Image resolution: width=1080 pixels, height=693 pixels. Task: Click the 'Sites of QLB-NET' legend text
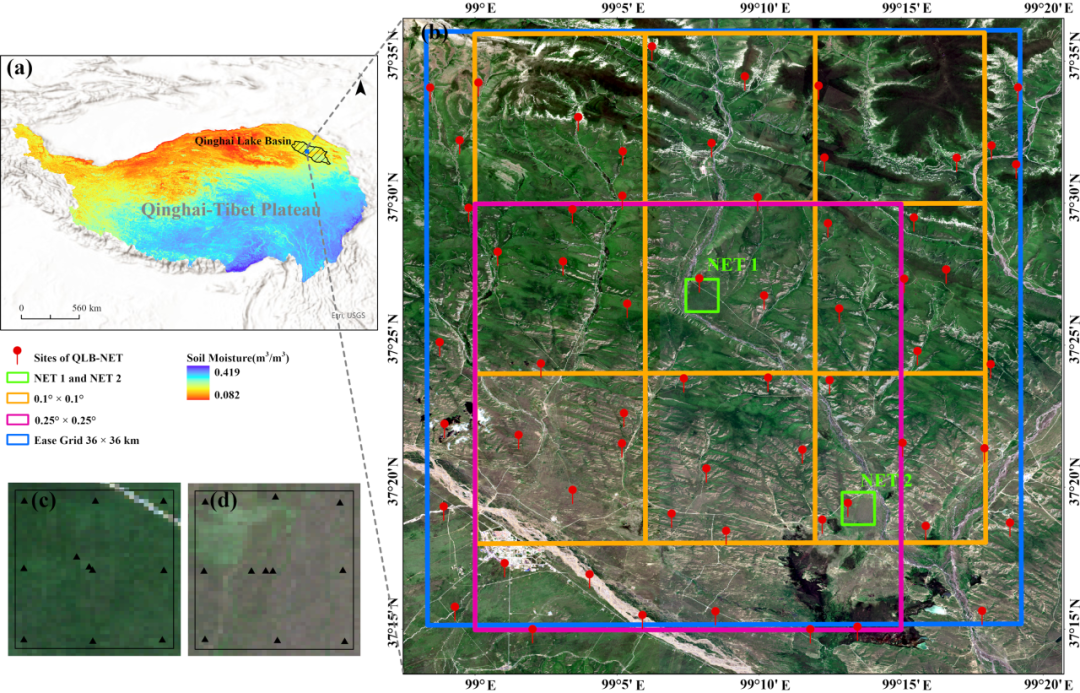tap(79, 358)
